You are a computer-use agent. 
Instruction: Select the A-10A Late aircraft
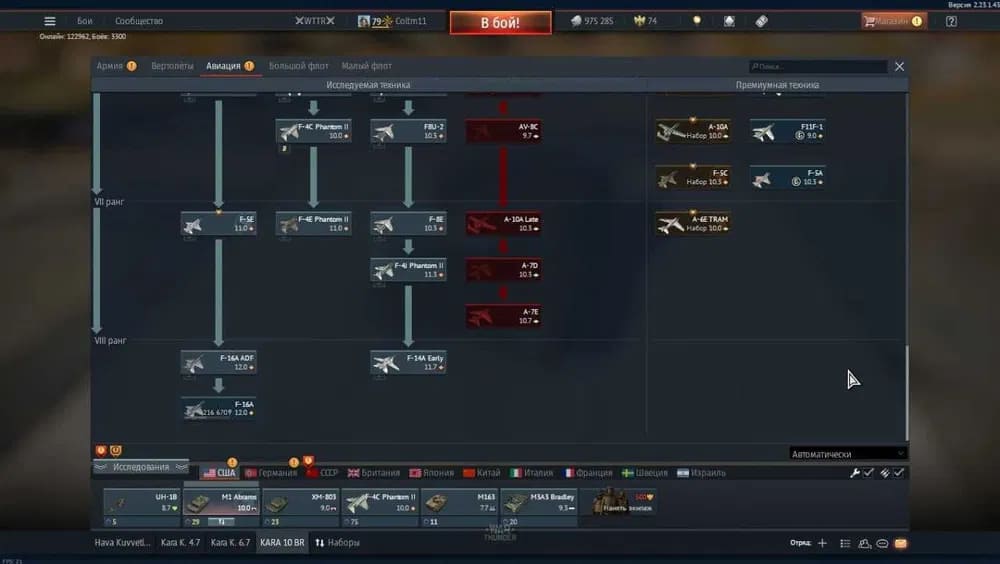tap(503, 224)
